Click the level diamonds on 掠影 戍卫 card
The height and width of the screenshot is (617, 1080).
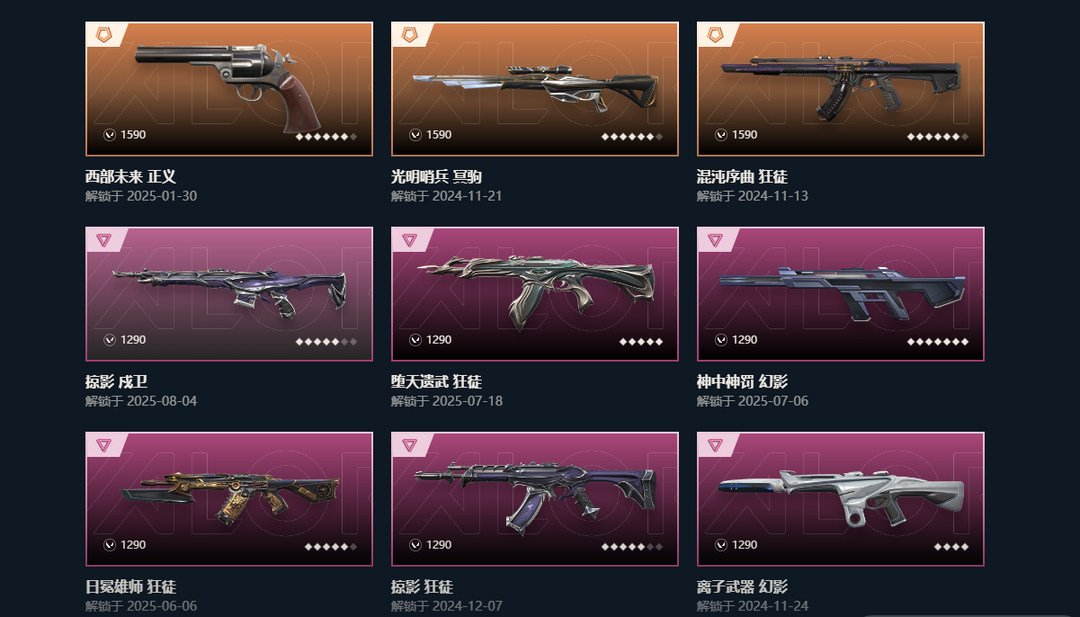click(326, 342)
